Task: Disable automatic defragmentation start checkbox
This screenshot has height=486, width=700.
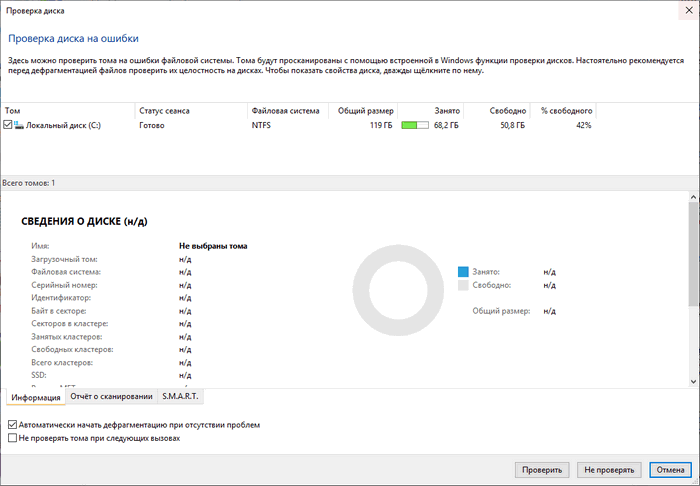Action: (x=12, y=425)
